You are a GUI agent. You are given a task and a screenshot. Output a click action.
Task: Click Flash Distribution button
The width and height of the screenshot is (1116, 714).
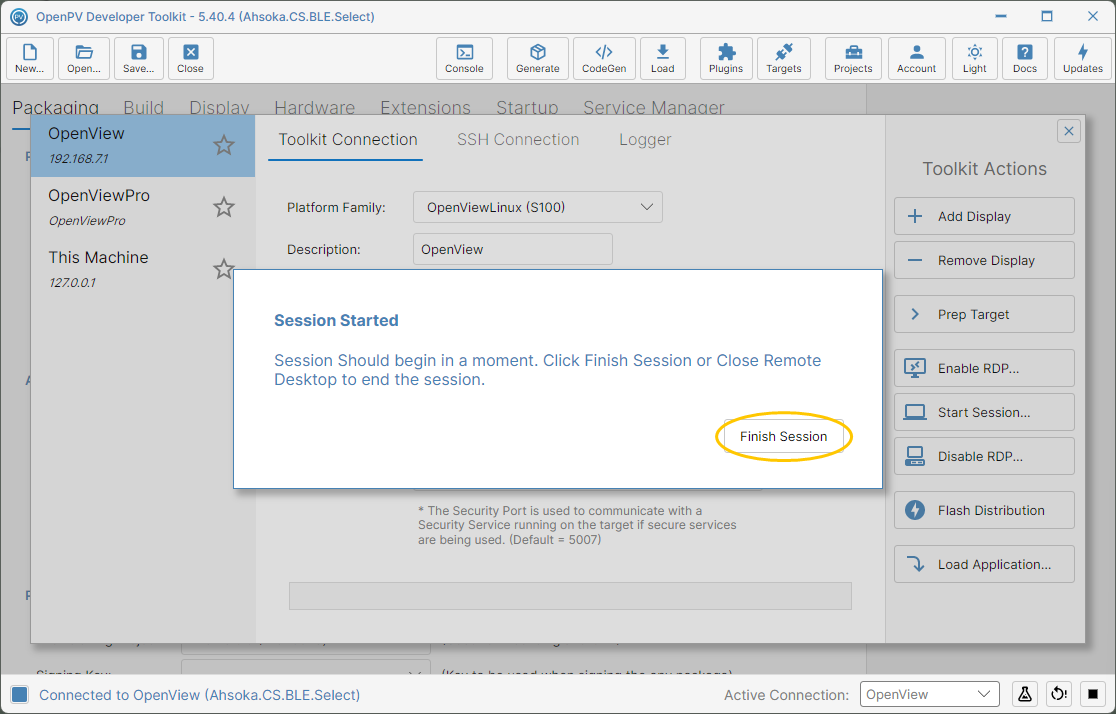click(x=984, y=510)
